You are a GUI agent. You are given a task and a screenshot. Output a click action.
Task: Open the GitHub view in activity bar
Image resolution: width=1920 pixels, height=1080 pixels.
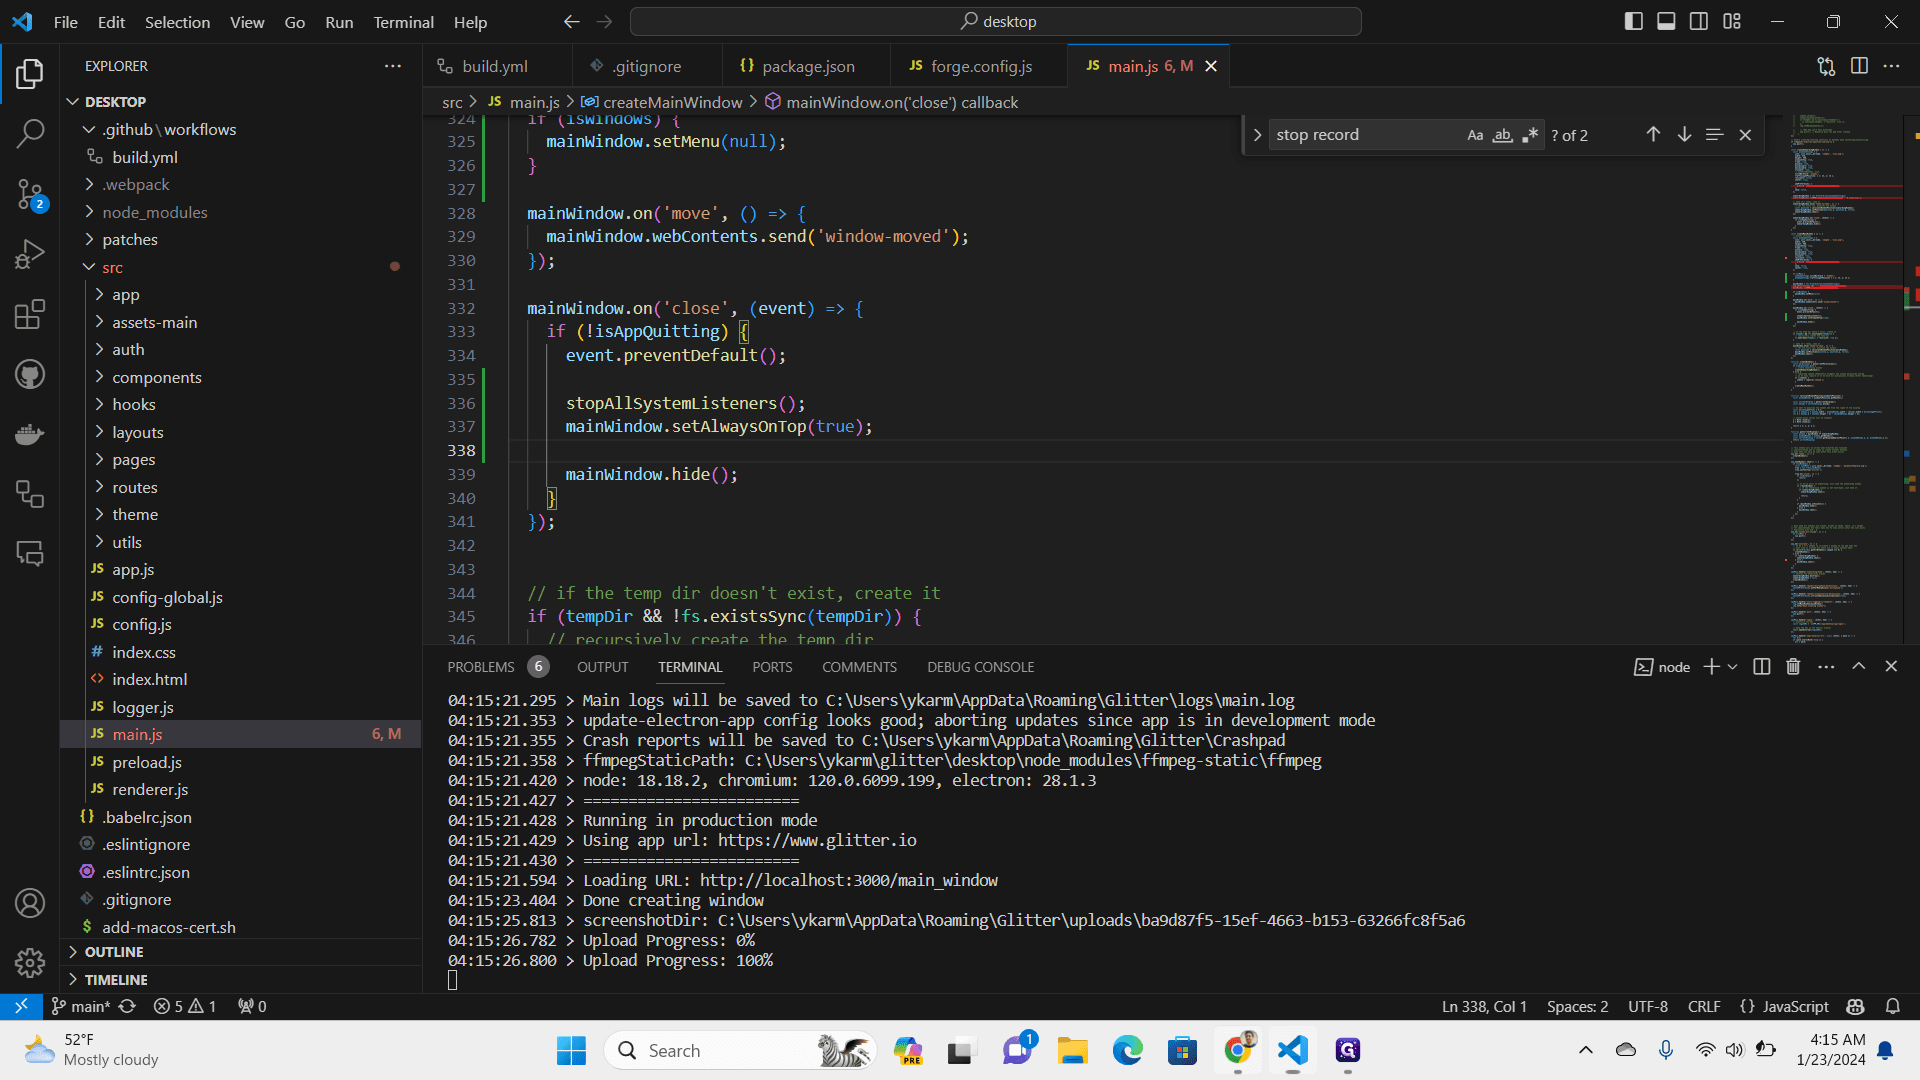pyautogui.click(x=30, y=374)
